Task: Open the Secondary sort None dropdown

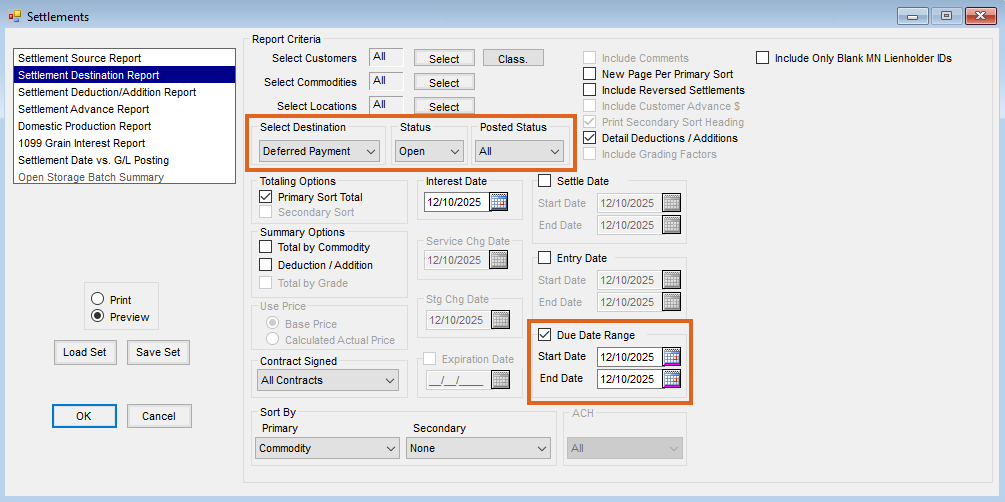Action: 478,448
